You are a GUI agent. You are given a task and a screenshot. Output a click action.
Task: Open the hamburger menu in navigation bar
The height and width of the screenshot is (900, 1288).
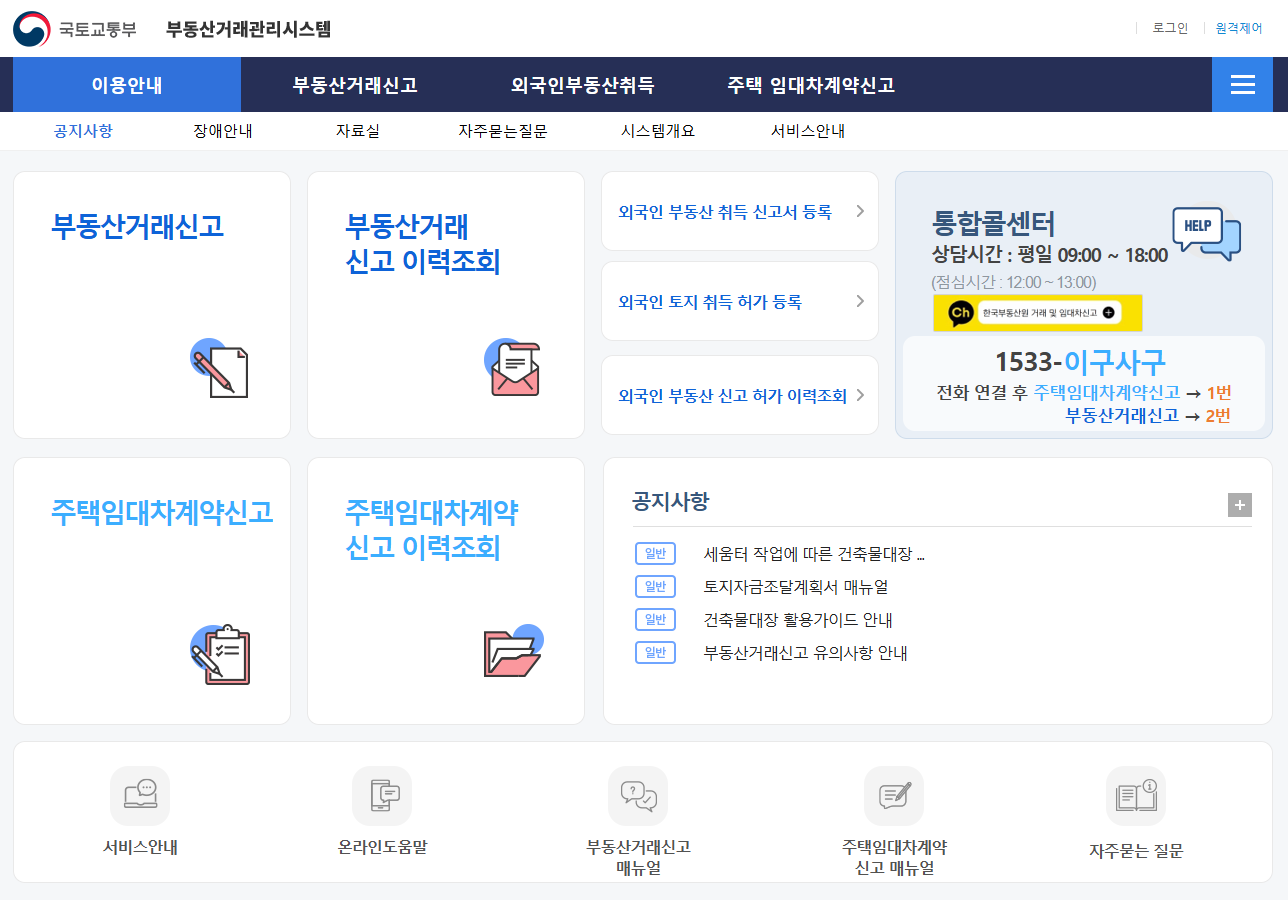(x=1242, y=85)
